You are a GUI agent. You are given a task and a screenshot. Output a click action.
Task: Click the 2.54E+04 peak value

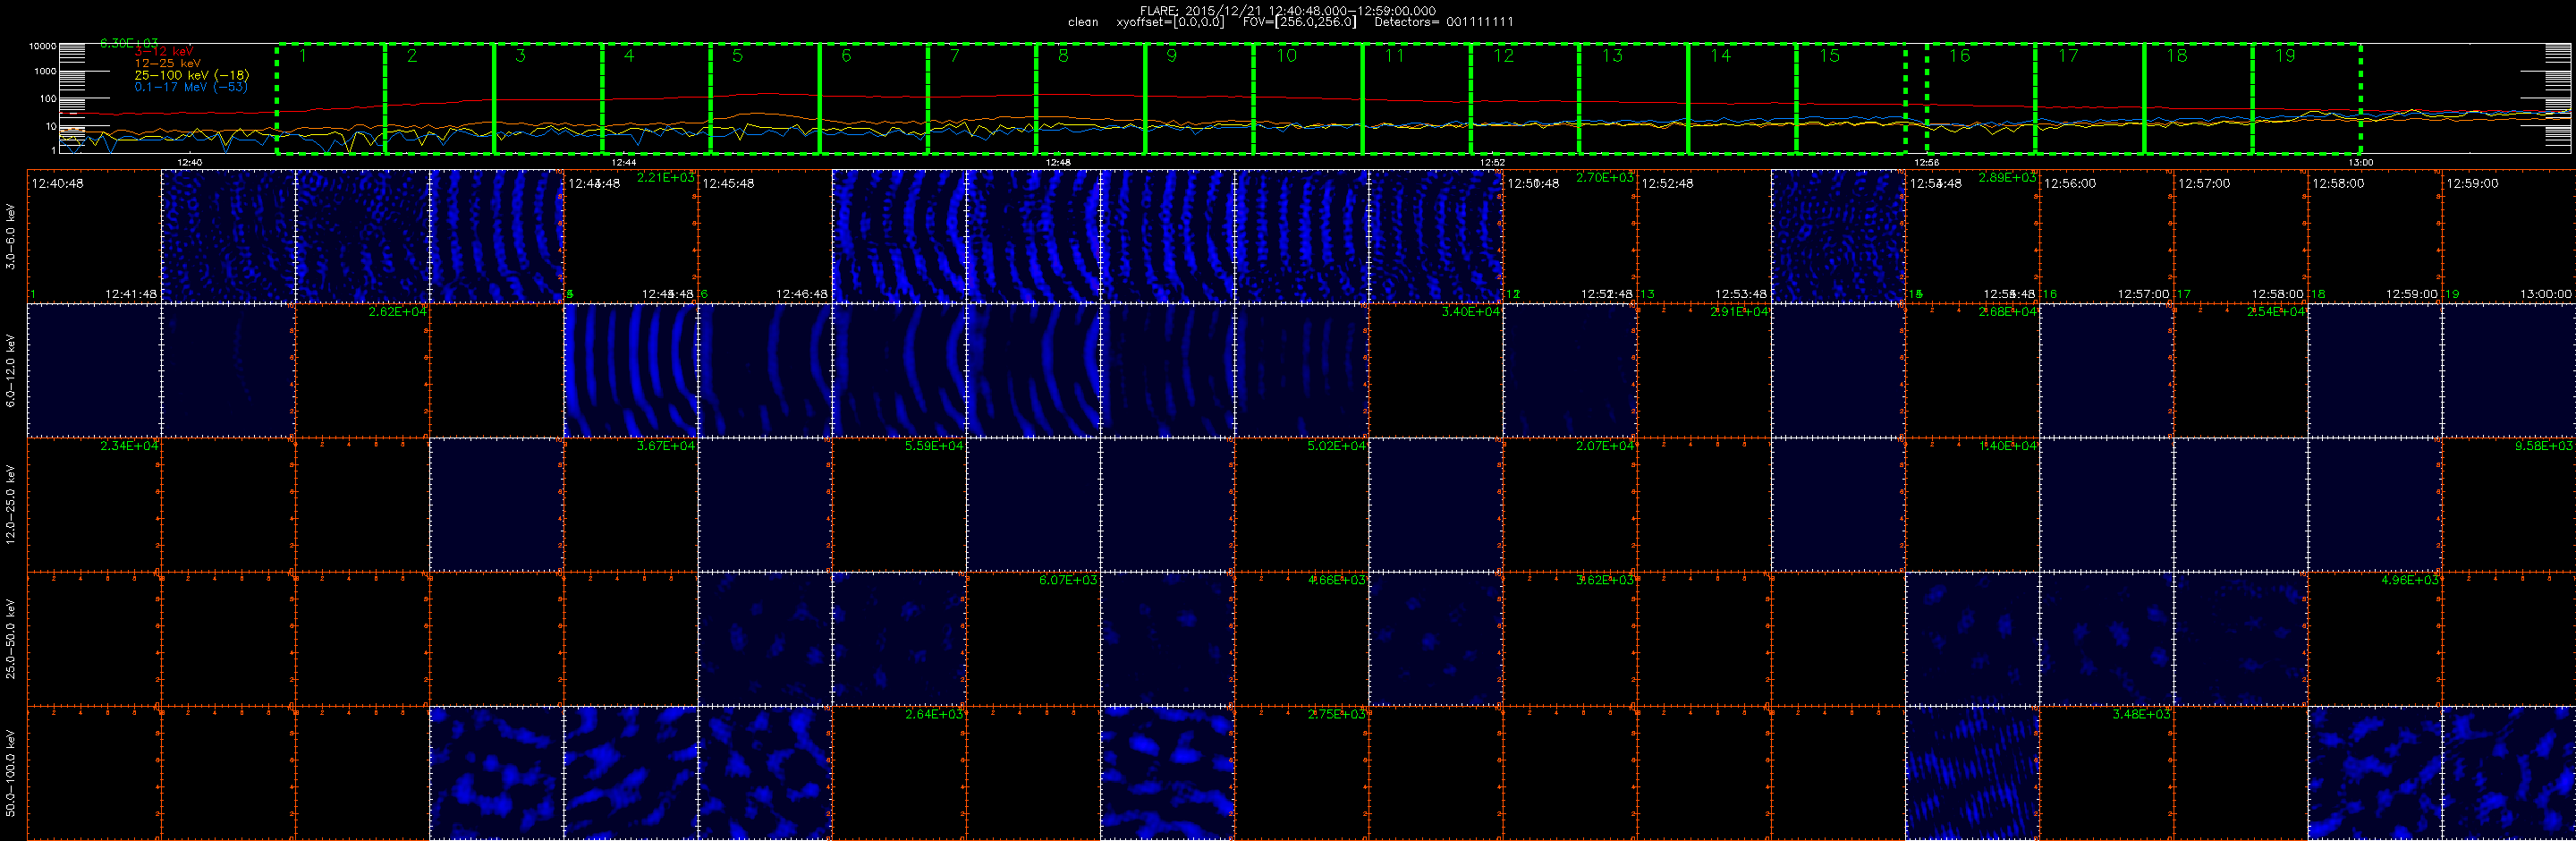(2275, 311)
